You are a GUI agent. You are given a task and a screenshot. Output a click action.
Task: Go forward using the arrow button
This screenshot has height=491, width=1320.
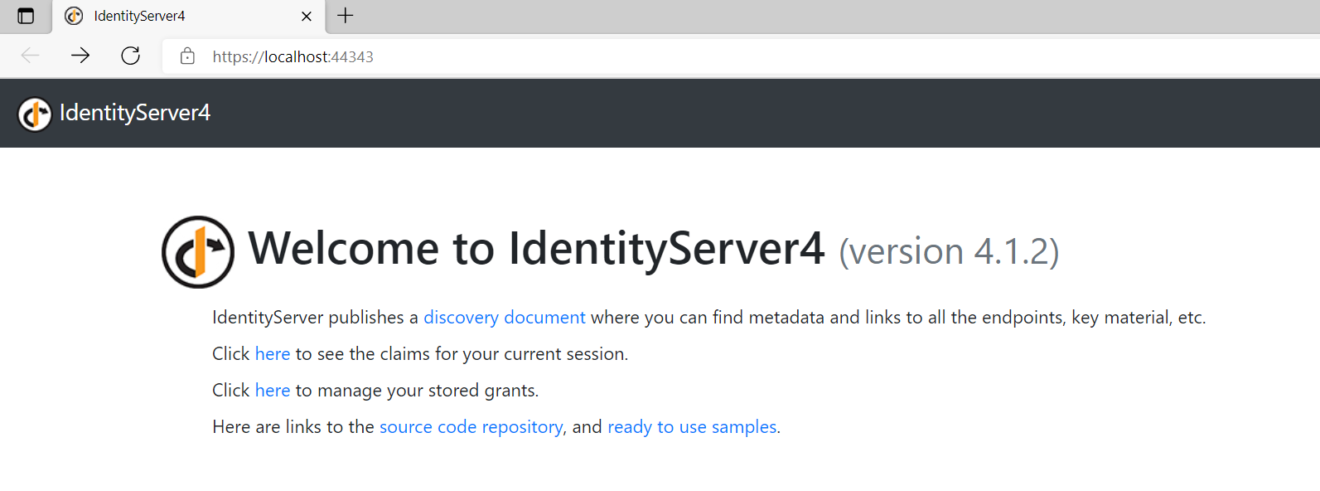tap(80, 56)
